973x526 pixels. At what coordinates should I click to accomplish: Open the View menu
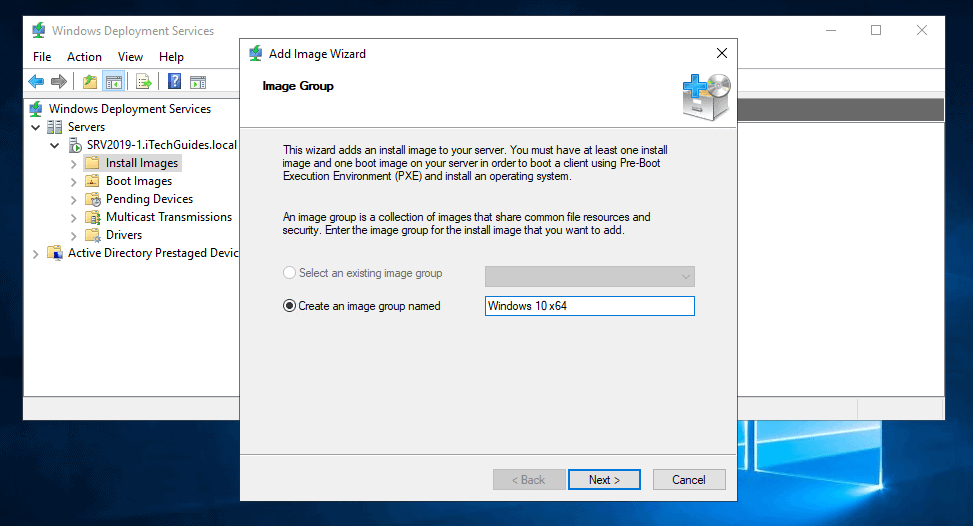click(130, 57)
